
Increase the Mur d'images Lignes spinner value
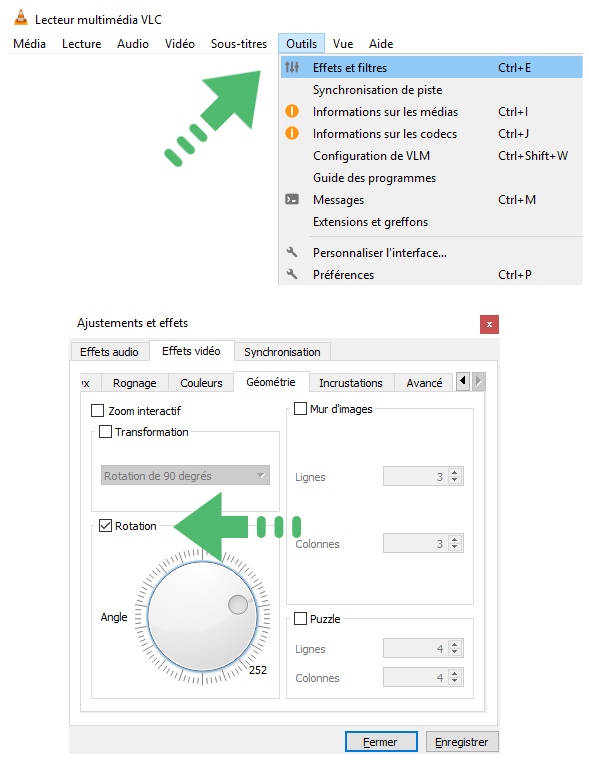455,472
